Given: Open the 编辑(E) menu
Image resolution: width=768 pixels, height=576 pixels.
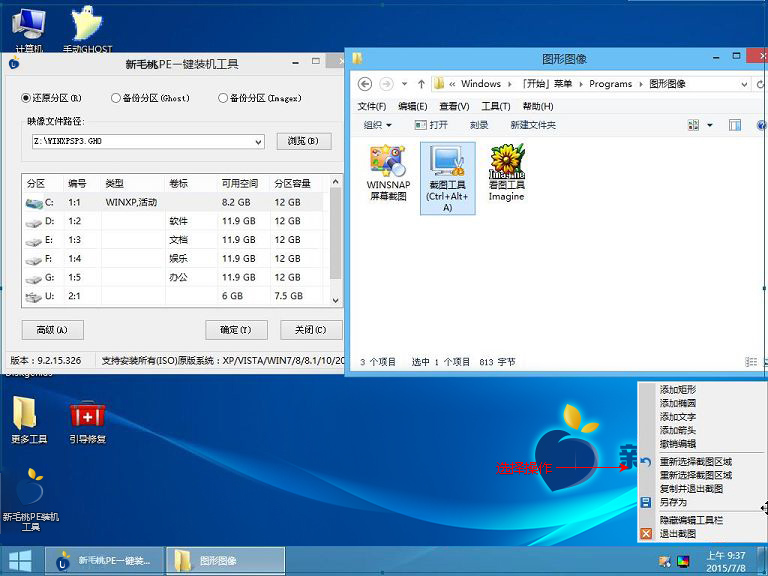Looking at the screenshot, I should coord(412,106).
